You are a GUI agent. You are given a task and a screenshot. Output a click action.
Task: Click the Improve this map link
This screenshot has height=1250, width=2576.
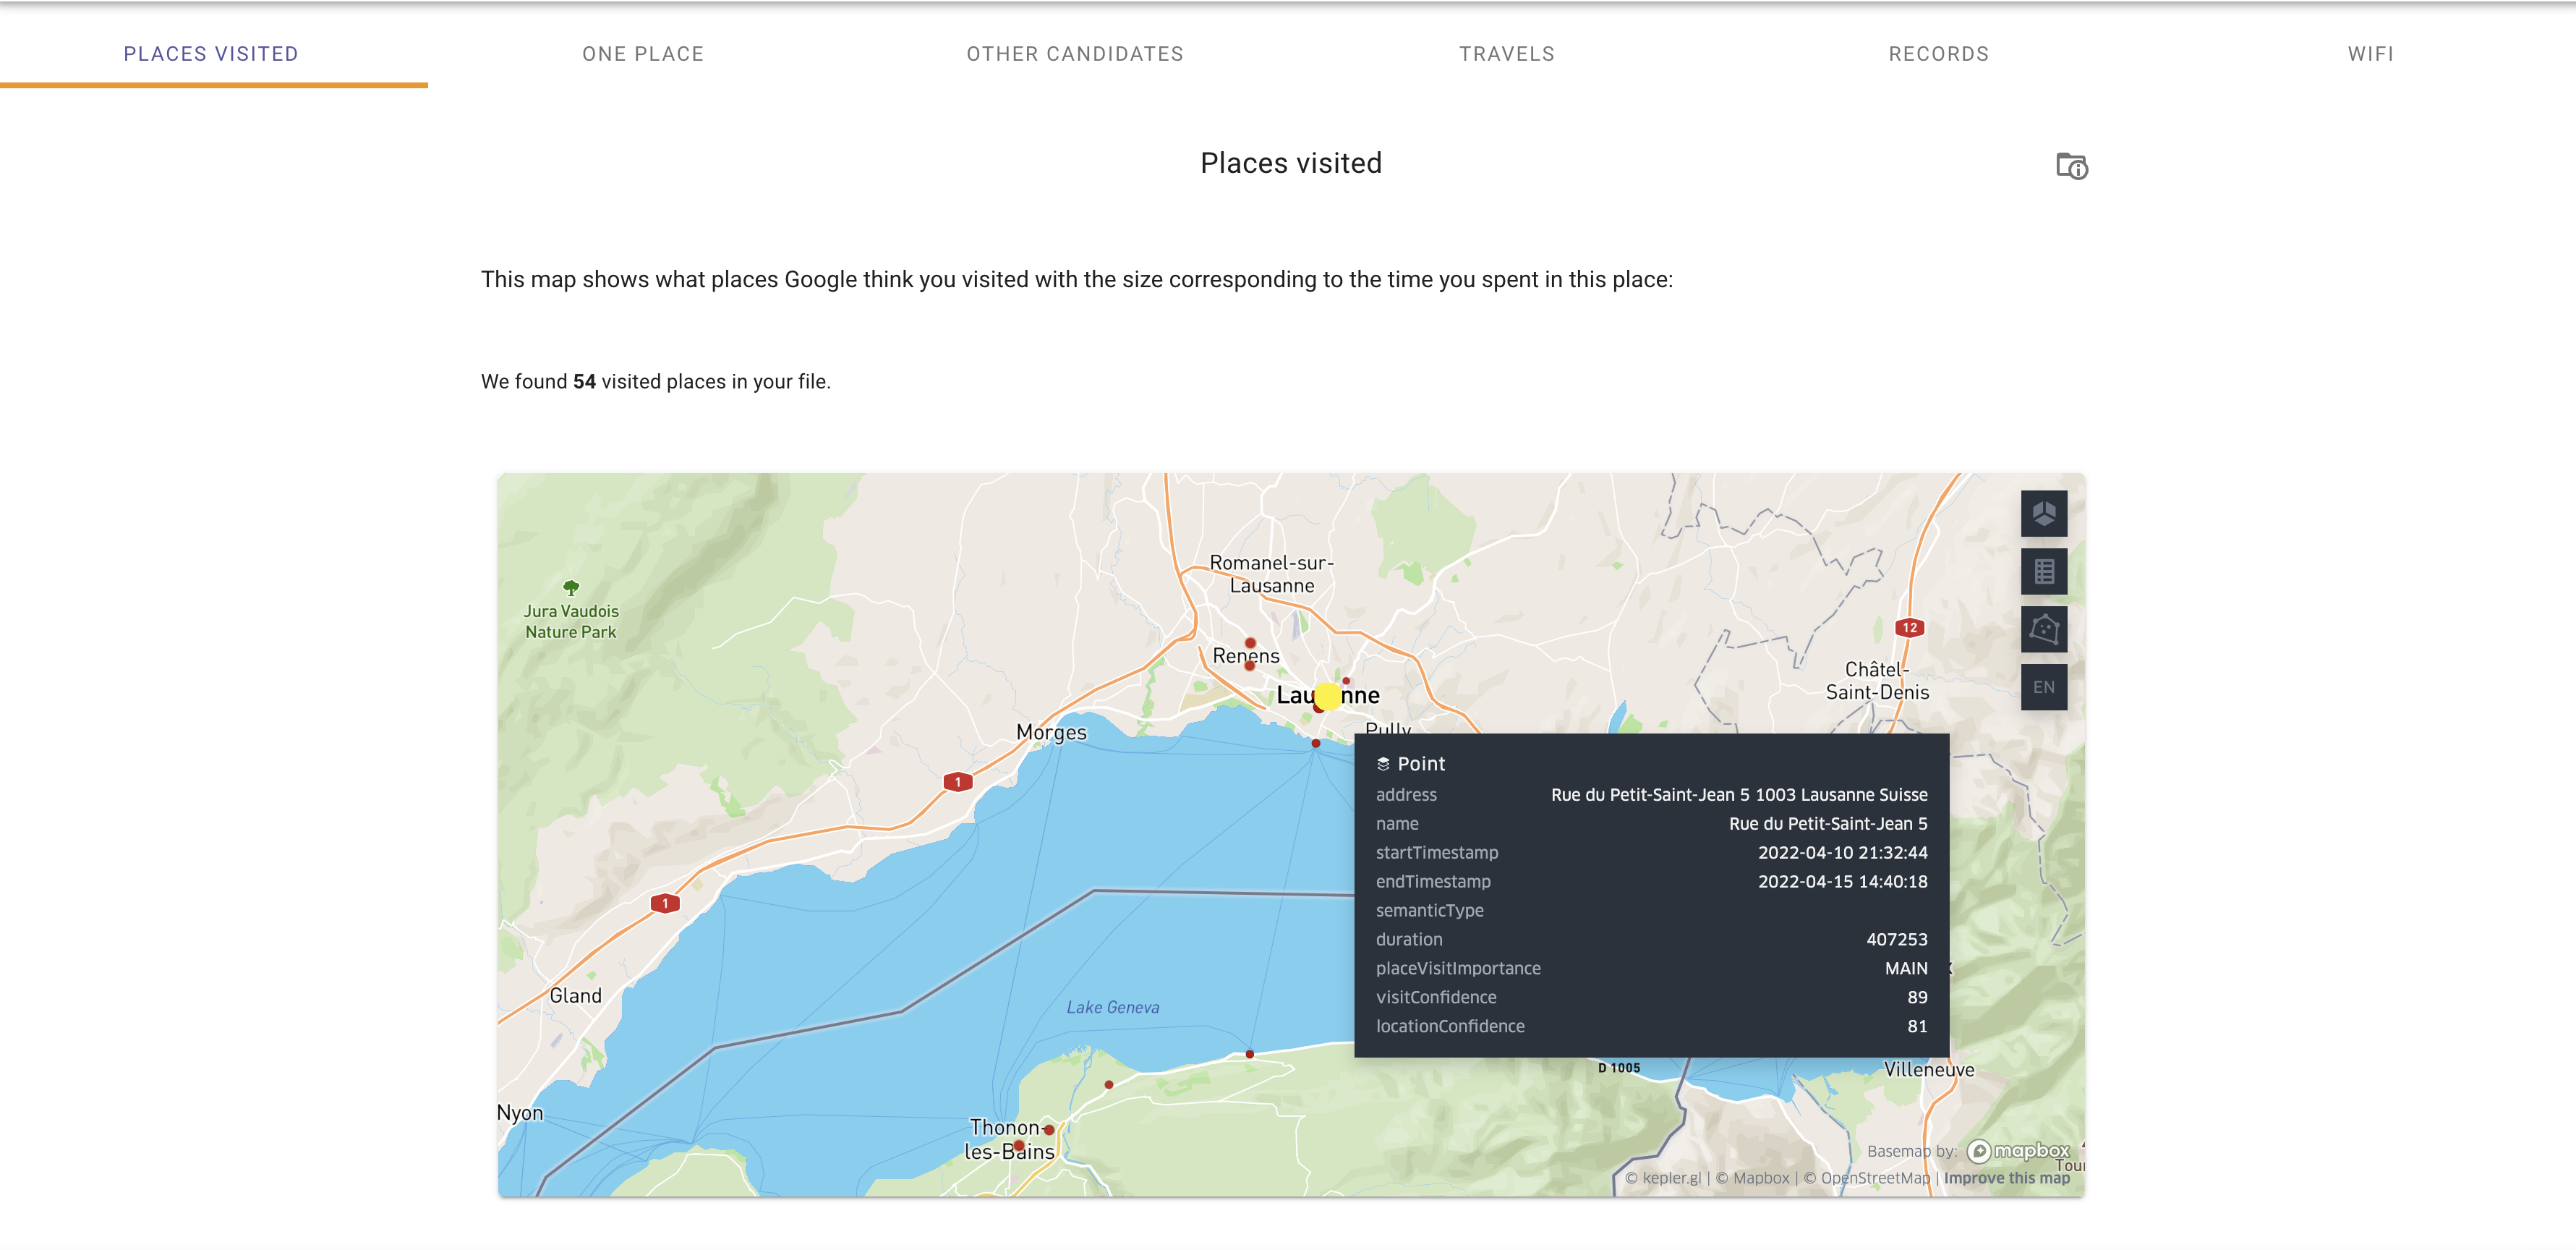coord(2006,1178)
